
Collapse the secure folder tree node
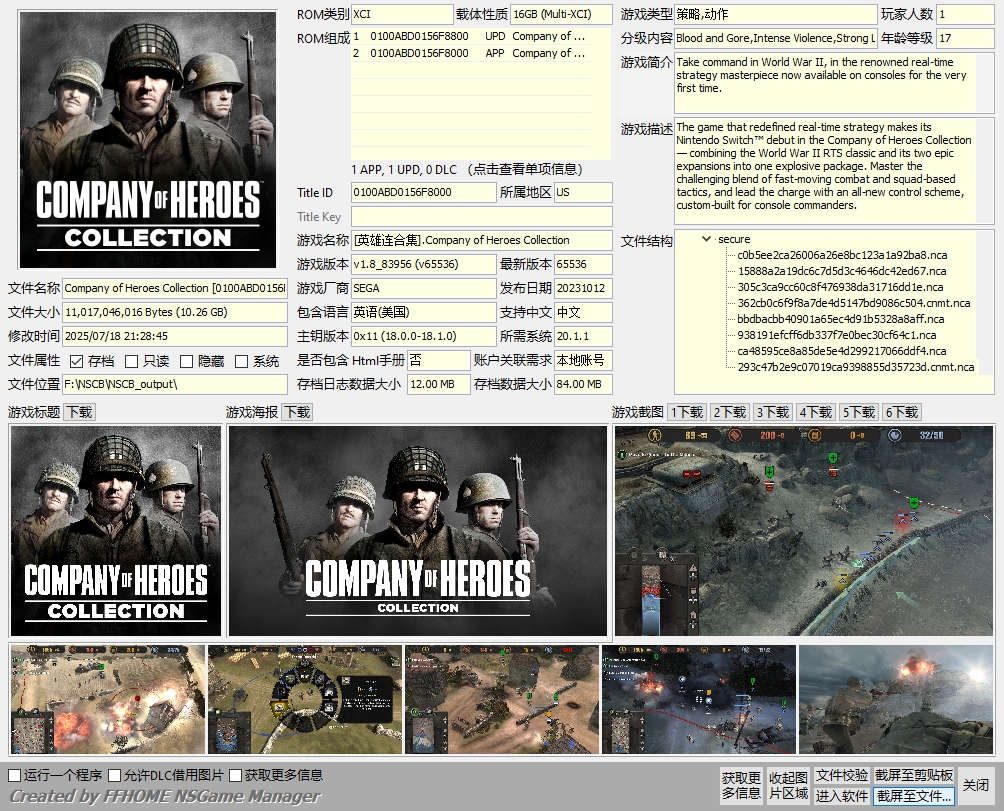pyautogui.click(x=706, y=239)
